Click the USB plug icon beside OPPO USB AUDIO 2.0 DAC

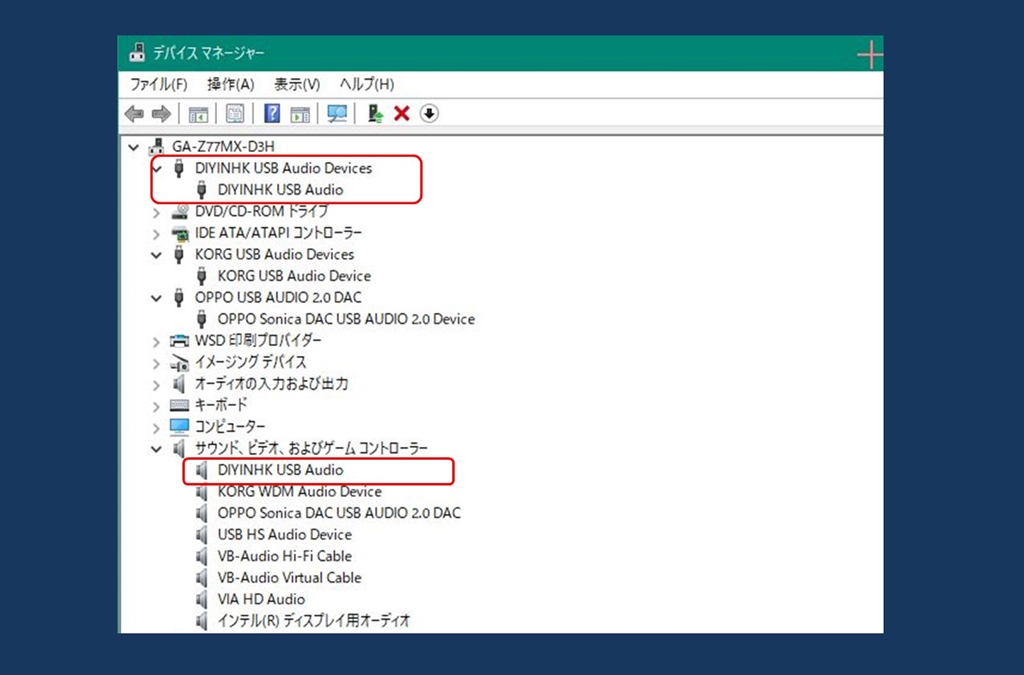(179, 298)
